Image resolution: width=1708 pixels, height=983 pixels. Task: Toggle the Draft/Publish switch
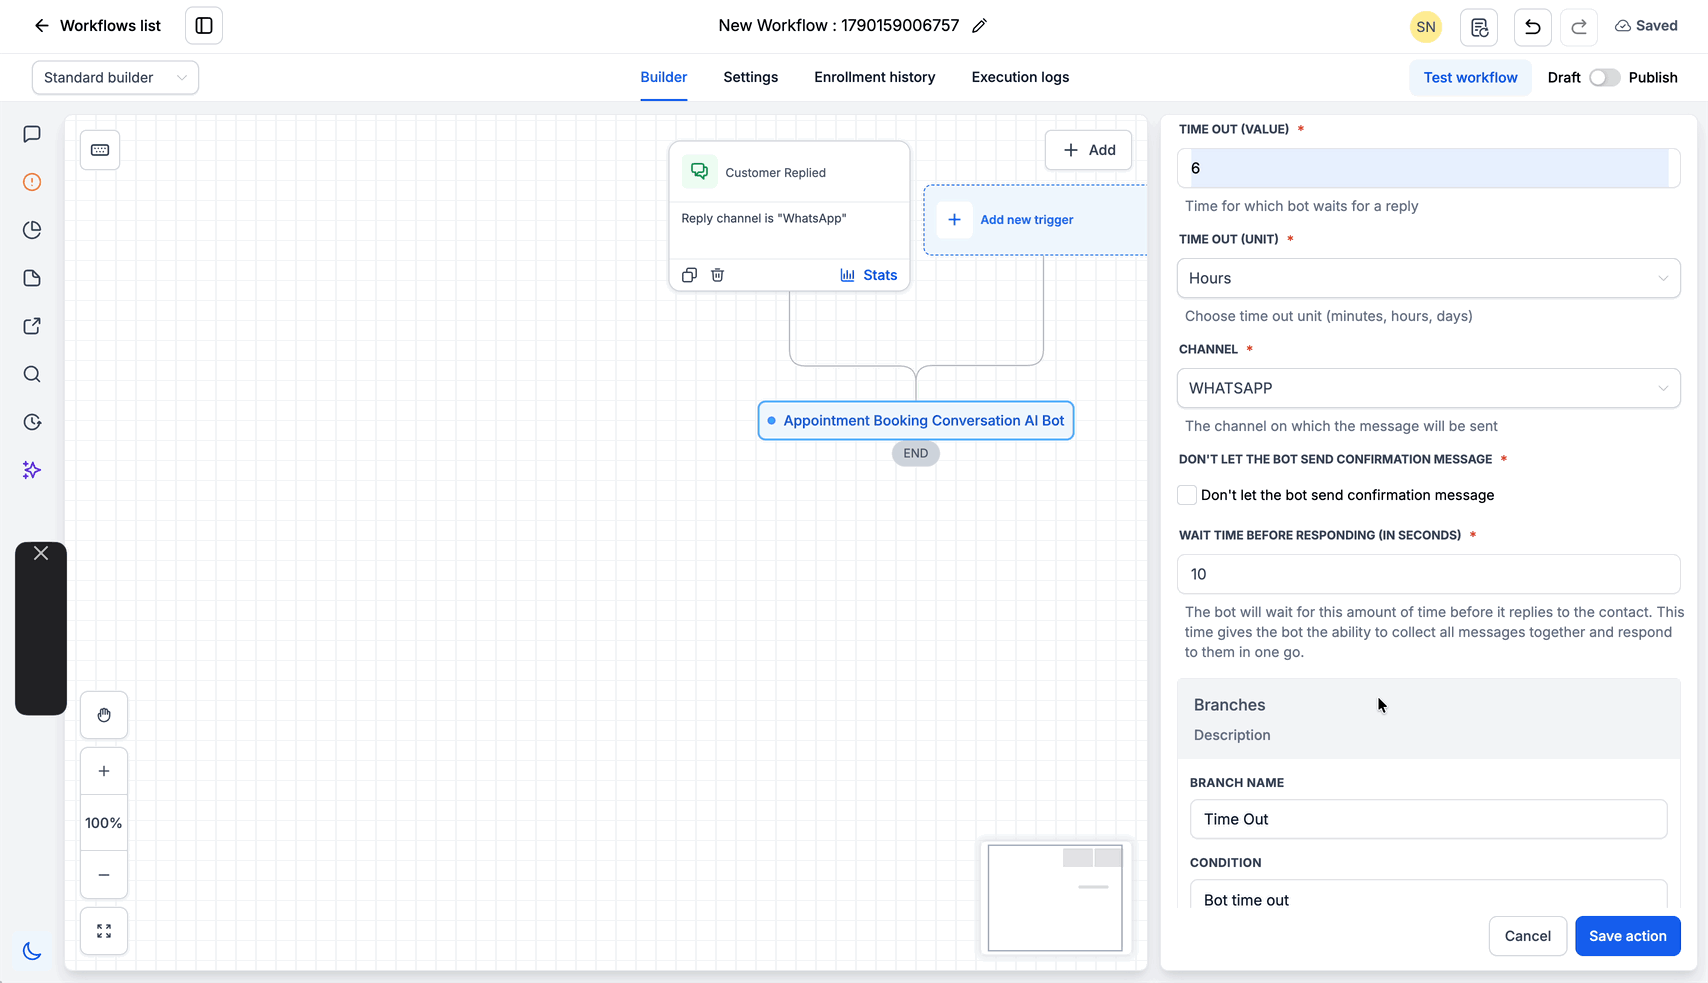(x=1604, y=78)
